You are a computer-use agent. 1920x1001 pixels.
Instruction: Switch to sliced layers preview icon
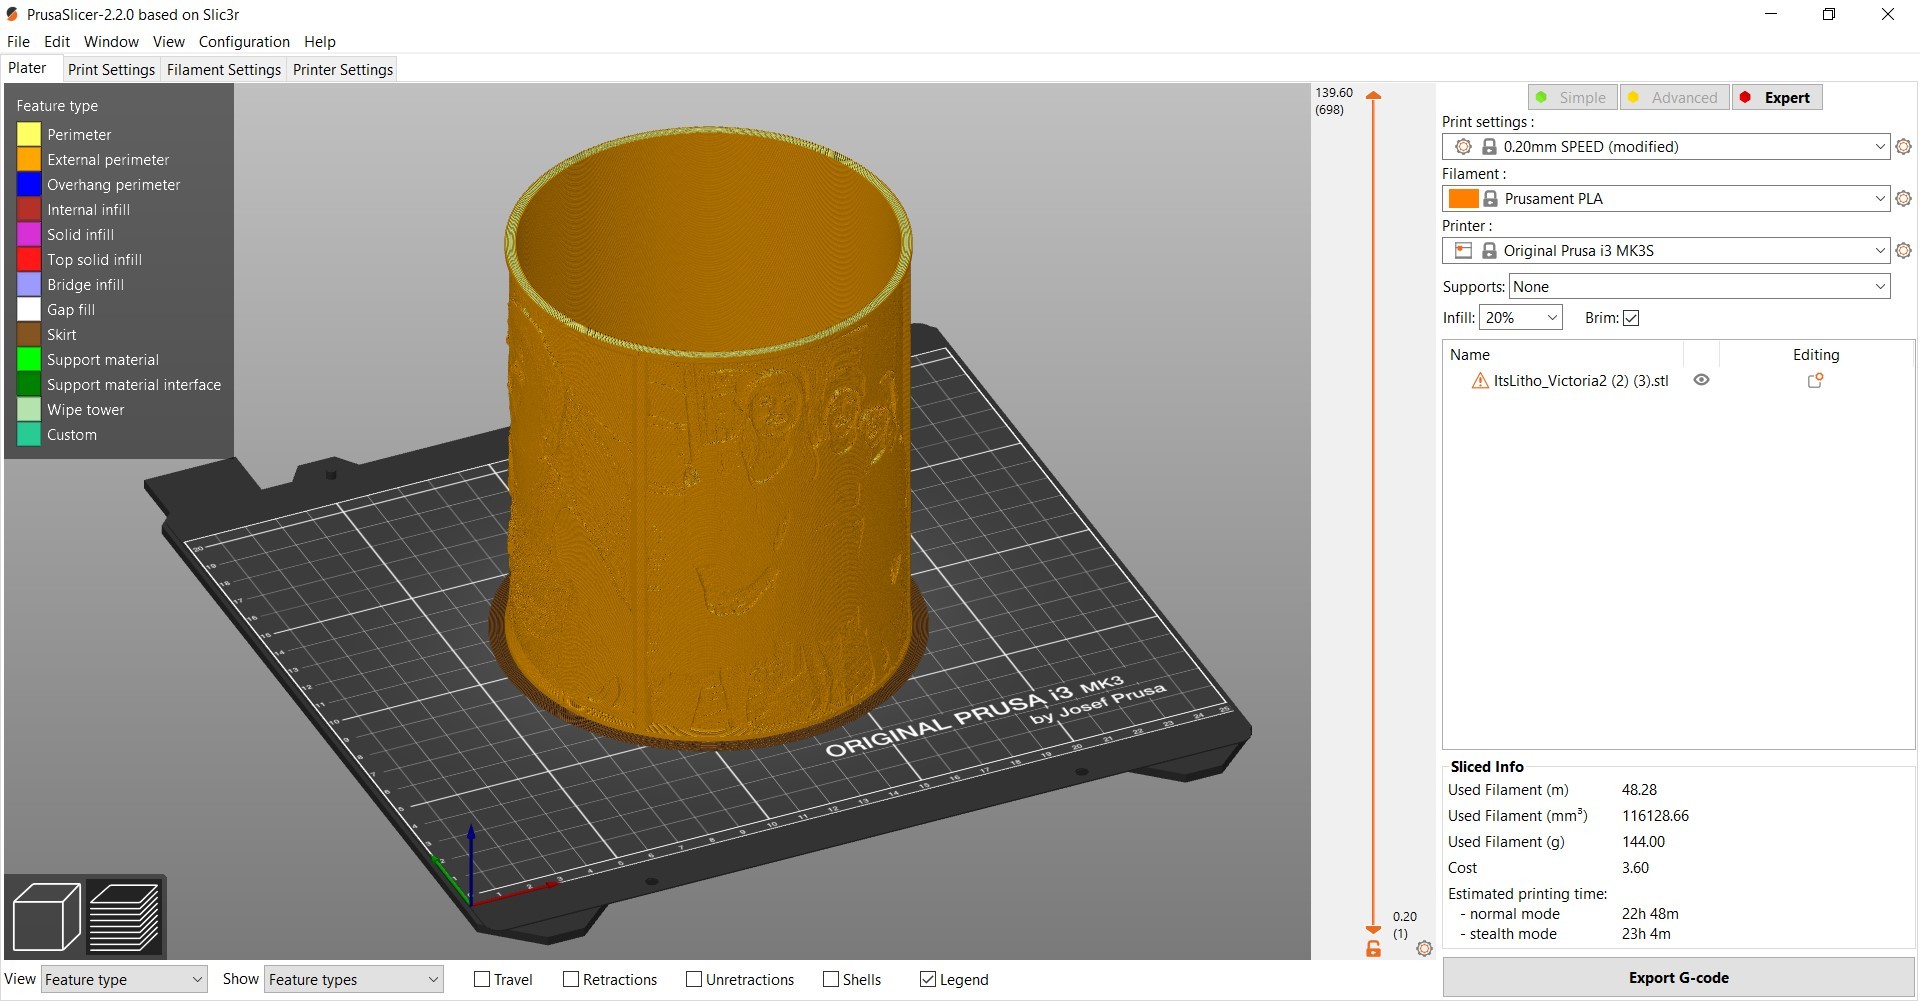pos(124,917)
